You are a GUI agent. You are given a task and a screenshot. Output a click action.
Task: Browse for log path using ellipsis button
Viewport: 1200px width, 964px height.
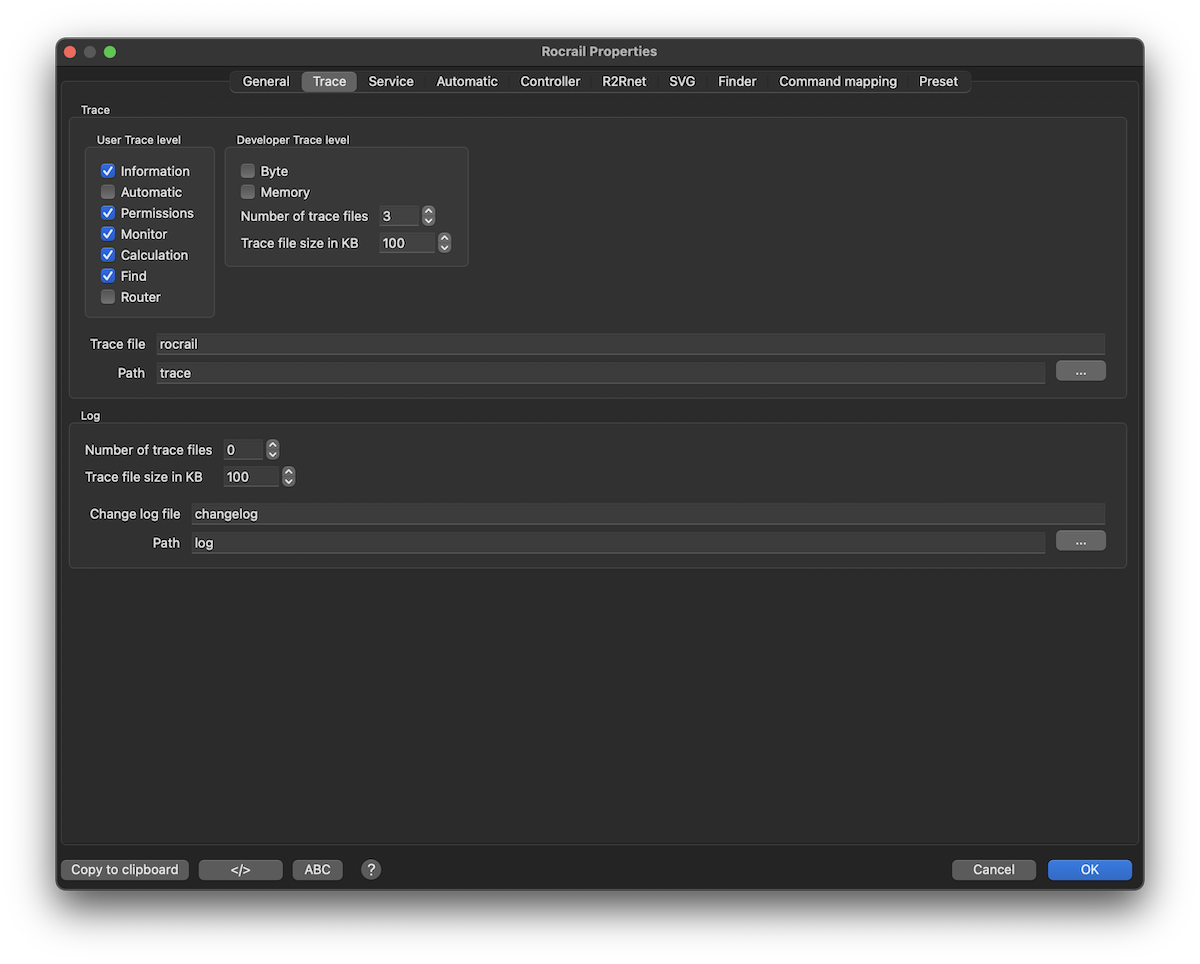[x=1080, y=541]
